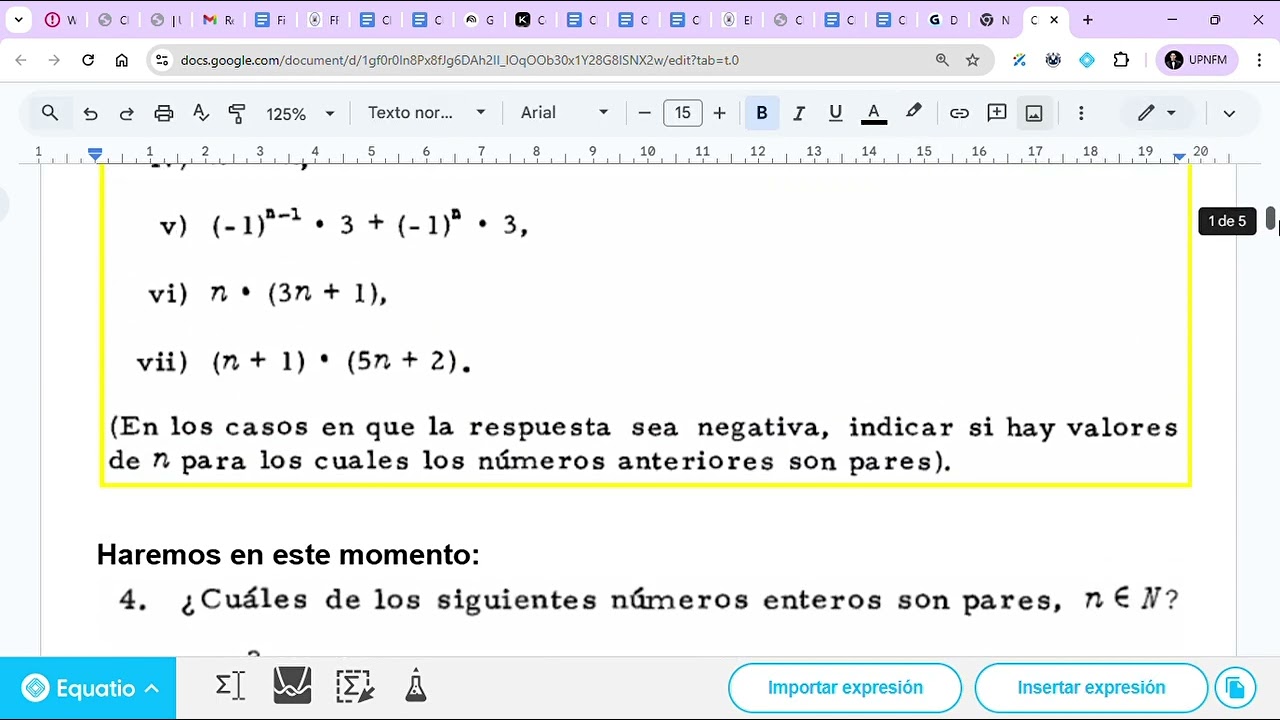This screenshot has width=1280, height=720.
Task: Click the right indent marker on ruler
Action: click(x=1180, y=157)
